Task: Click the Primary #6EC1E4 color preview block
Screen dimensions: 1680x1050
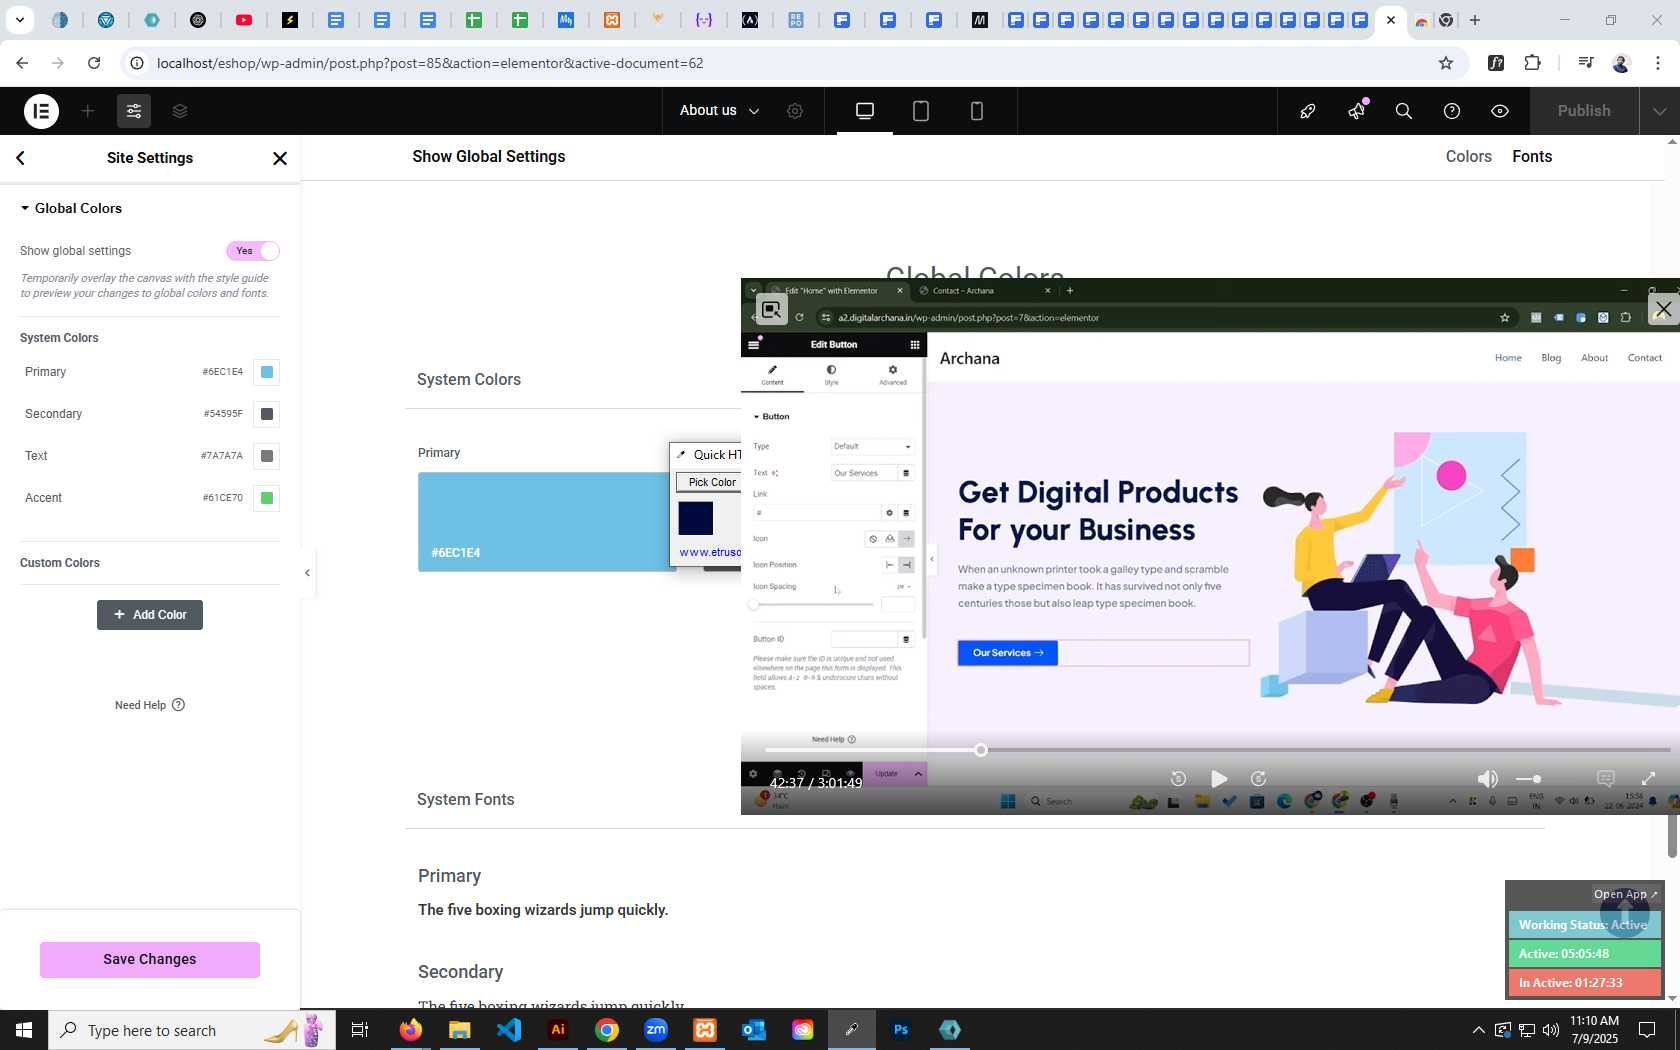Action: [547, 522]
